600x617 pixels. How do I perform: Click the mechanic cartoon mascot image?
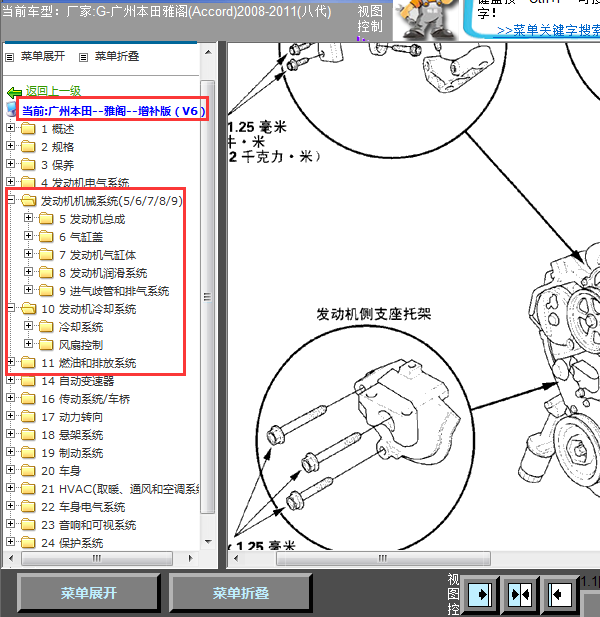(x=426, y=19)
